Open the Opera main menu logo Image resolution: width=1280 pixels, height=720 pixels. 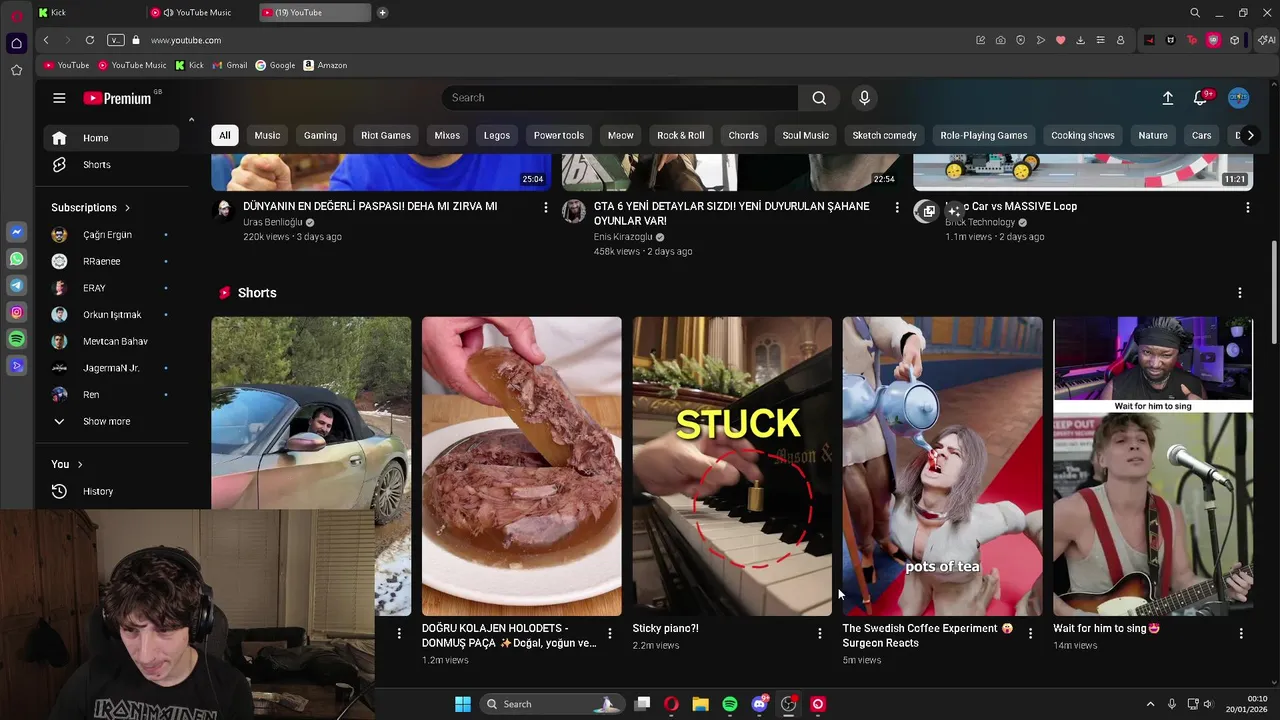(16, 14)
